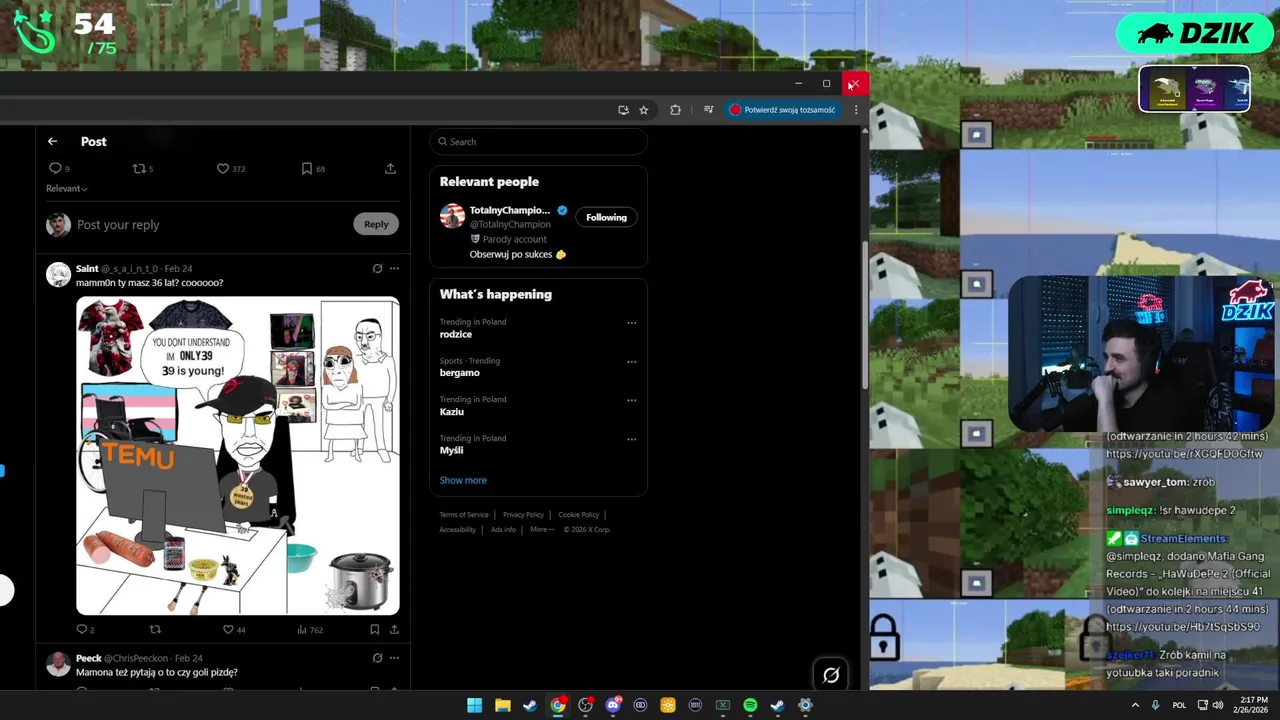Open more options for bergamo trend
Screen dimensions: 1280x720
click(631, 362)
